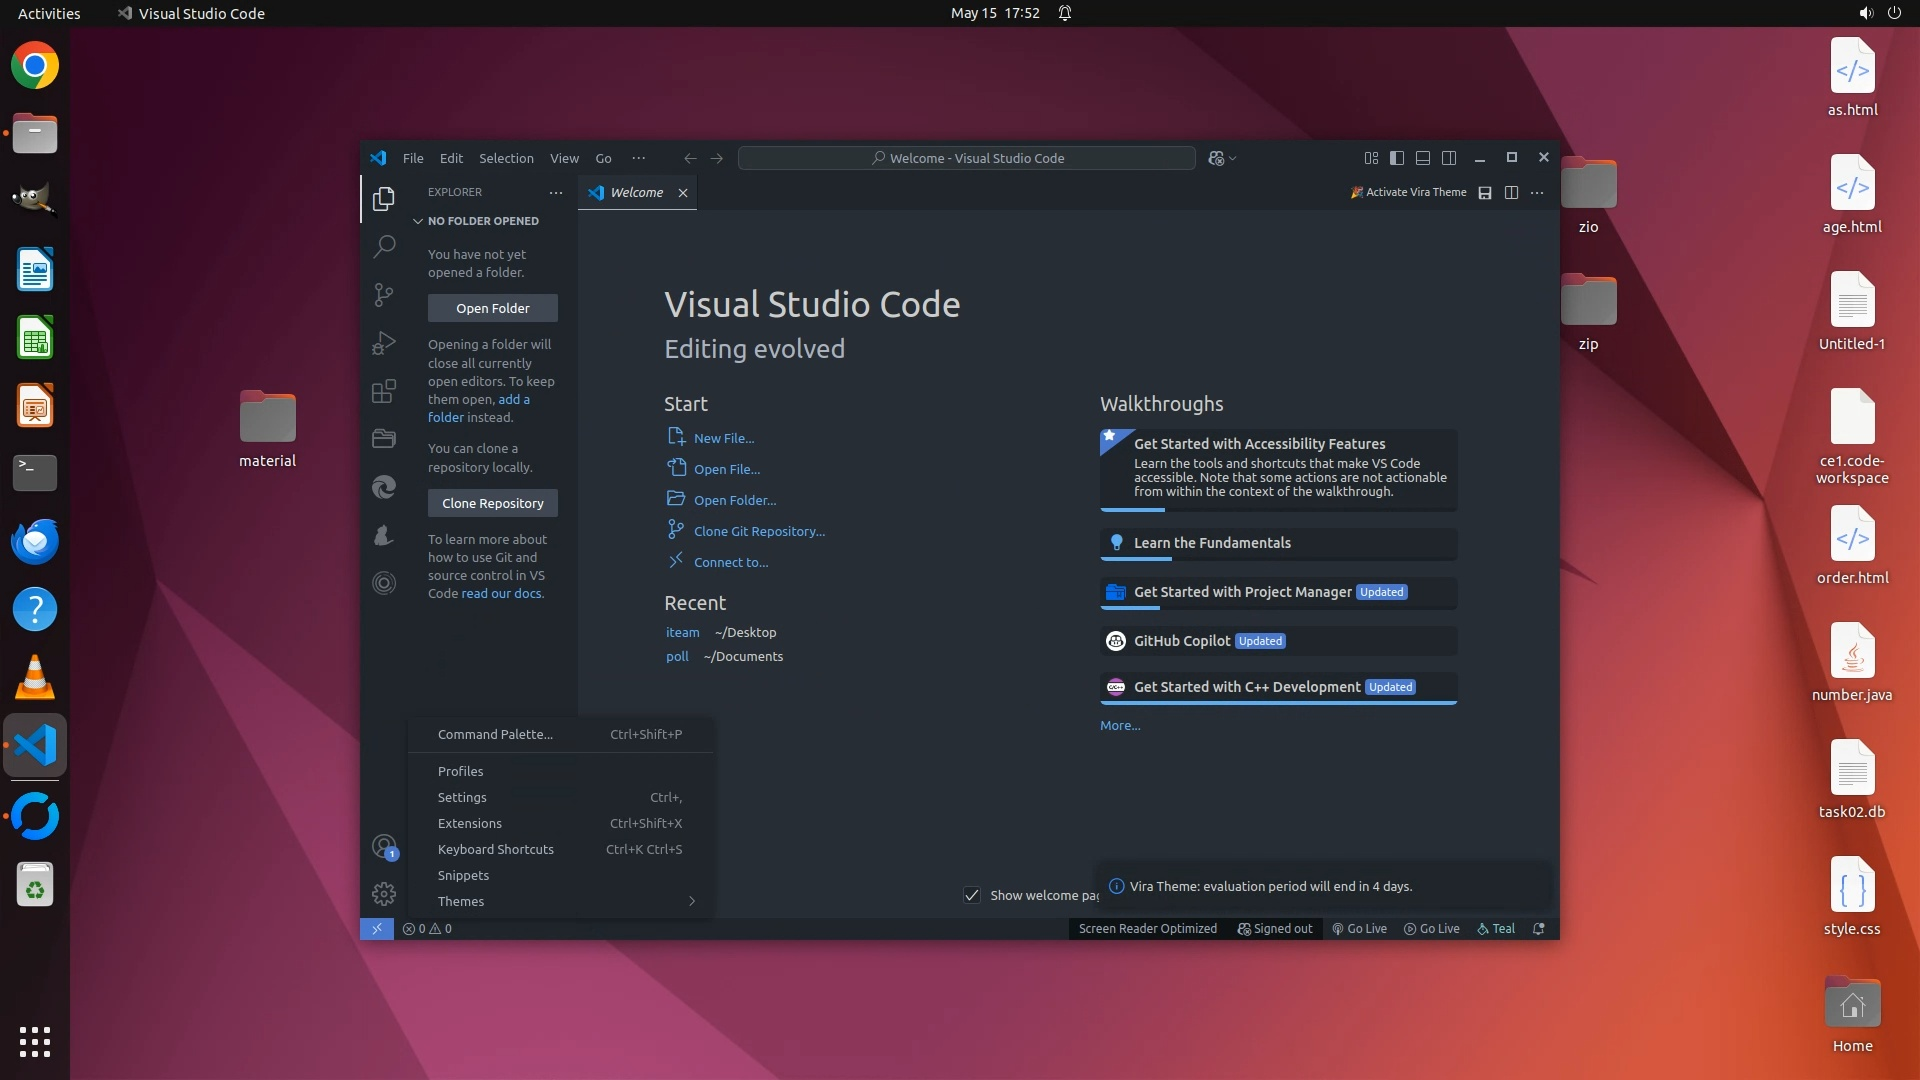Screen dimensions: 1920x1080
Task: Click the Manage gear icon
Action: tap(384, 894)
